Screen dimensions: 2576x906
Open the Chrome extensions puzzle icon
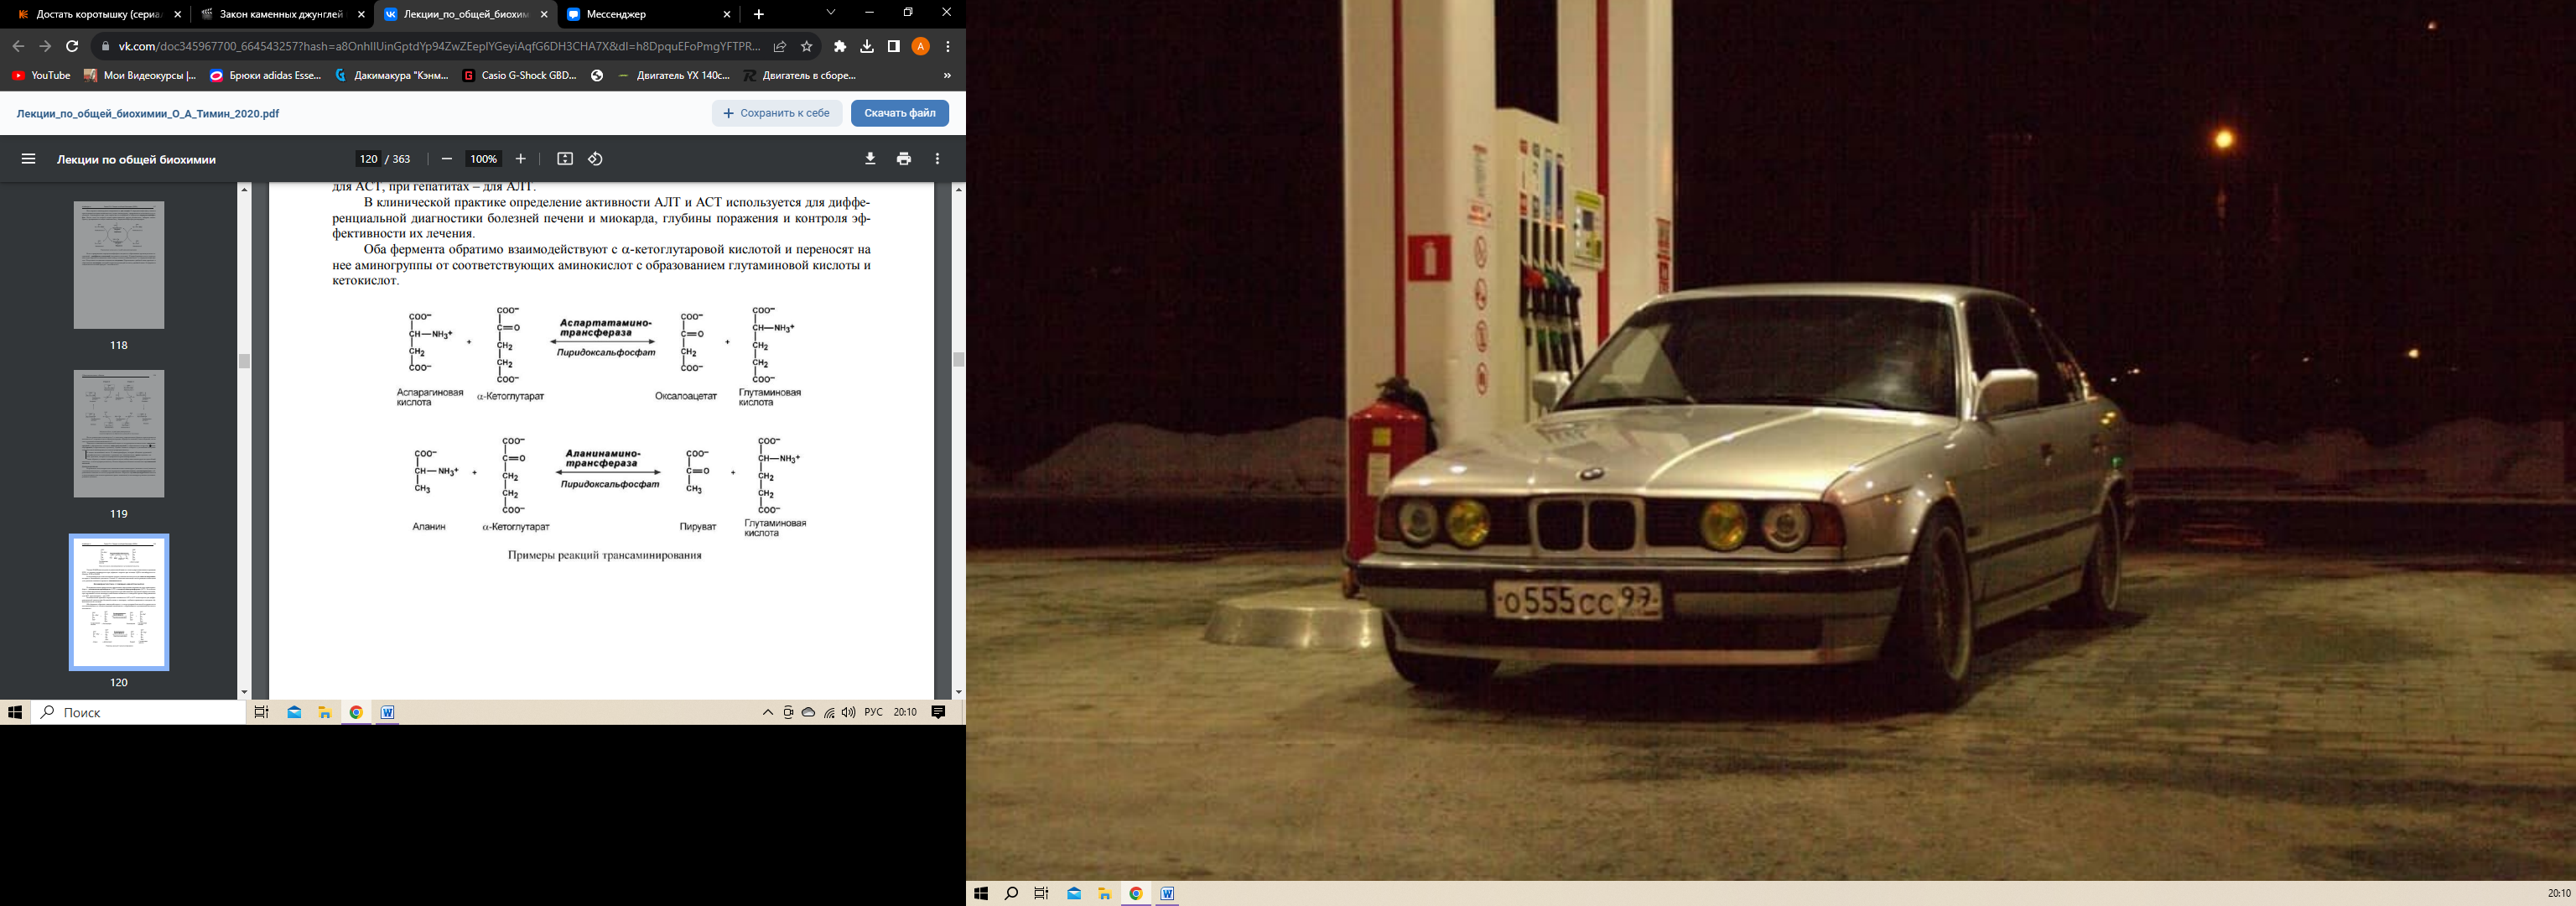tap(840, 46)
